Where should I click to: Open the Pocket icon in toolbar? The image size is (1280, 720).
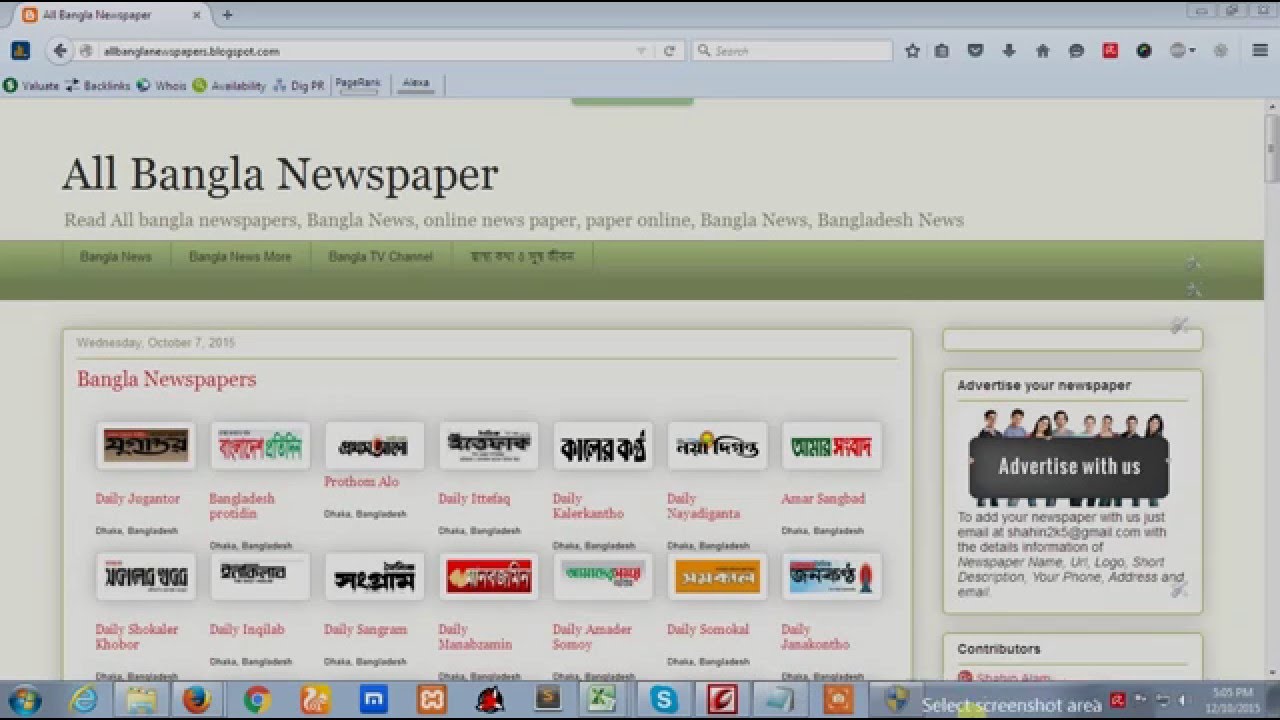pyautogui.click(x=975, y=51)
